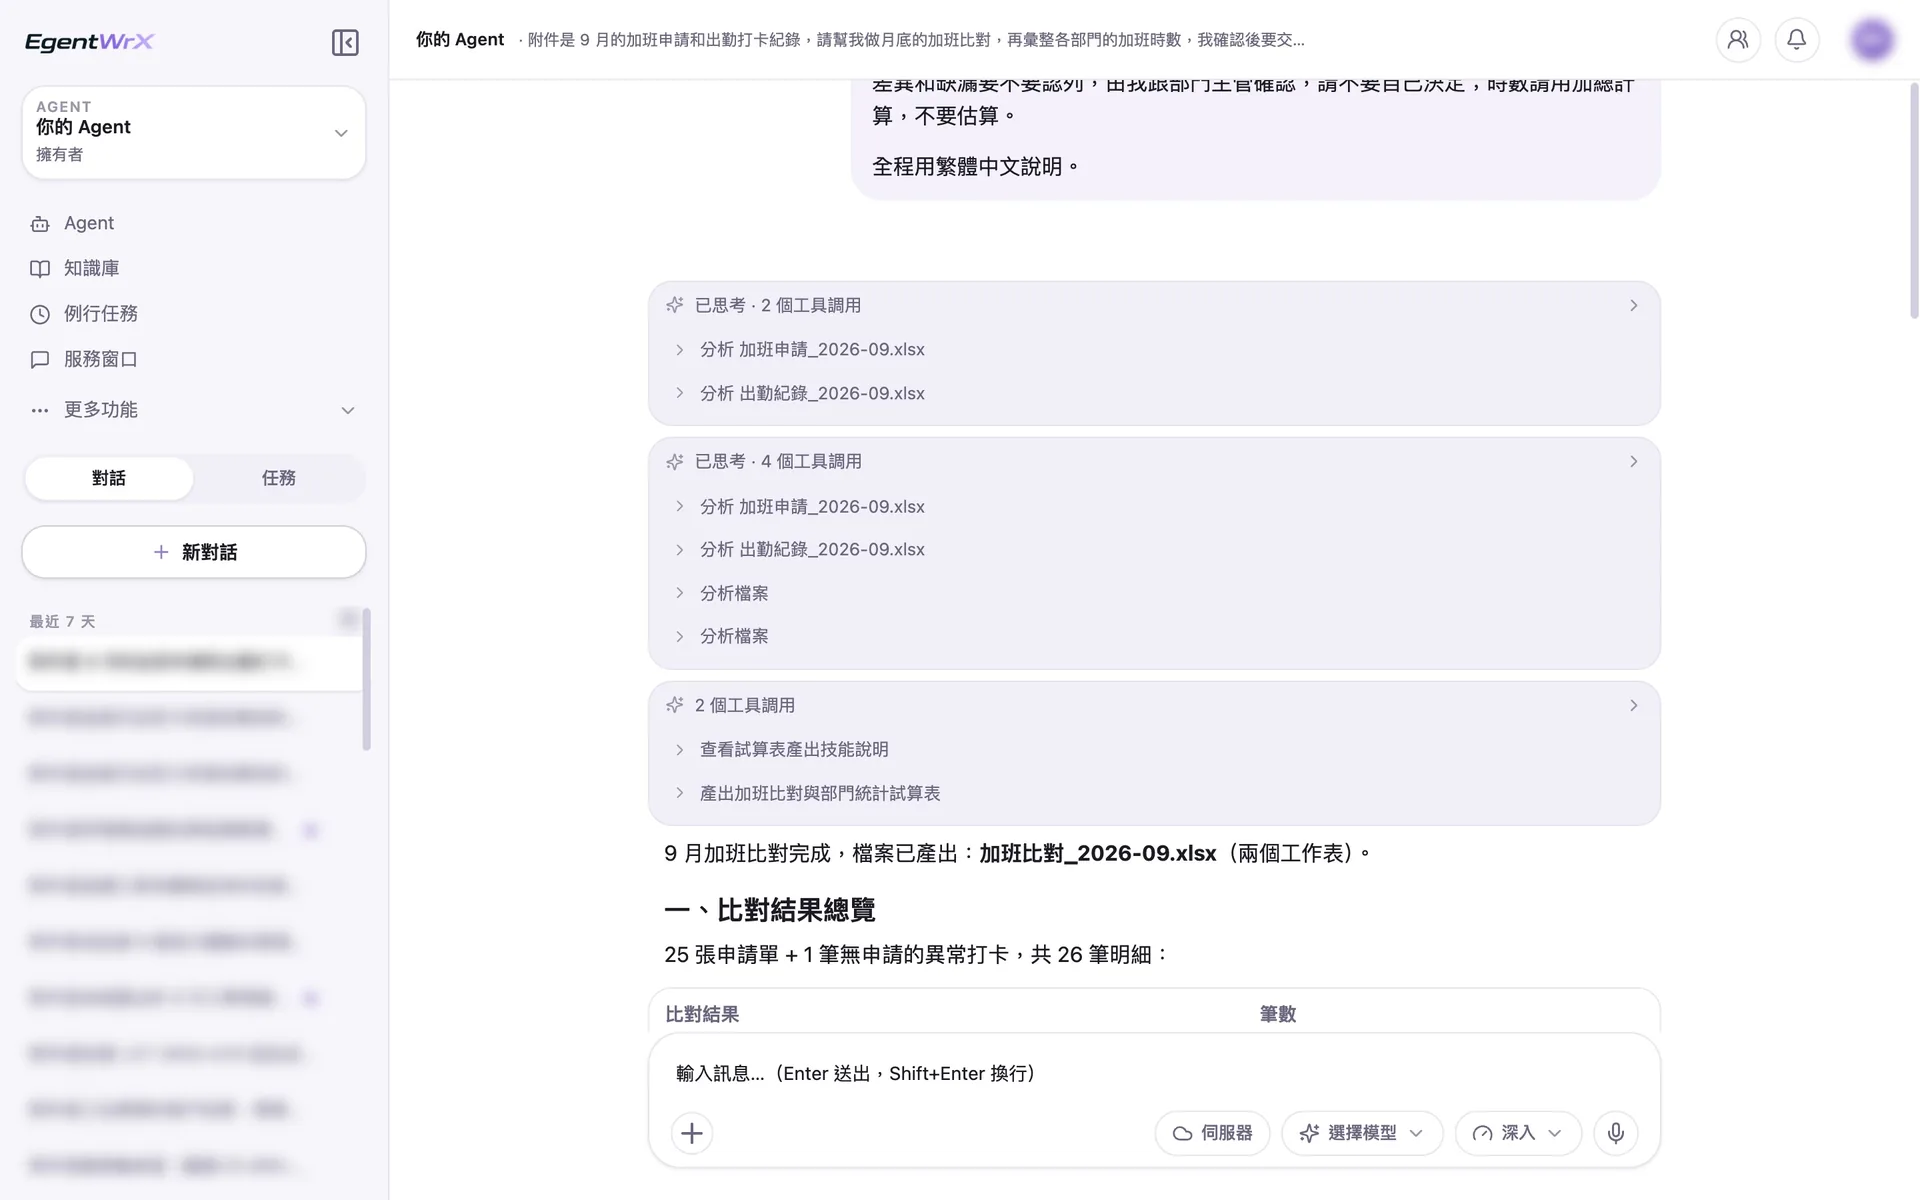Click the Agent robot icon in the sidebar

(40, 224)
